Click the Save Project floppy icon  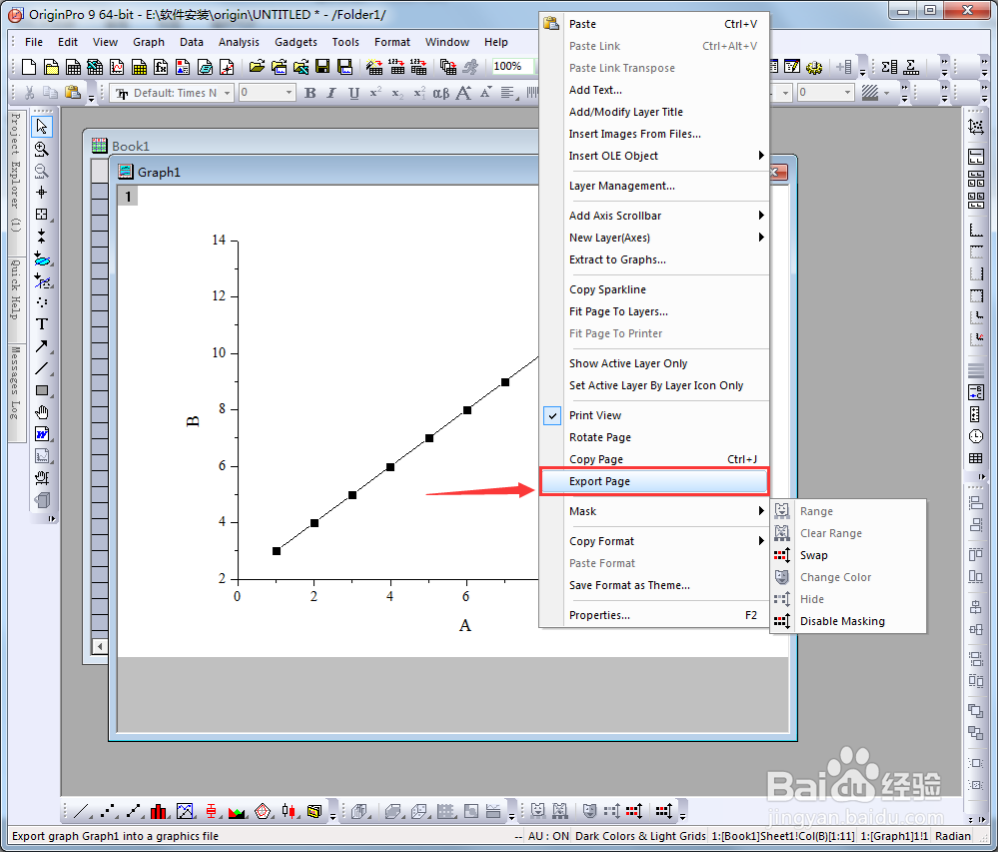tap(323, 66)
